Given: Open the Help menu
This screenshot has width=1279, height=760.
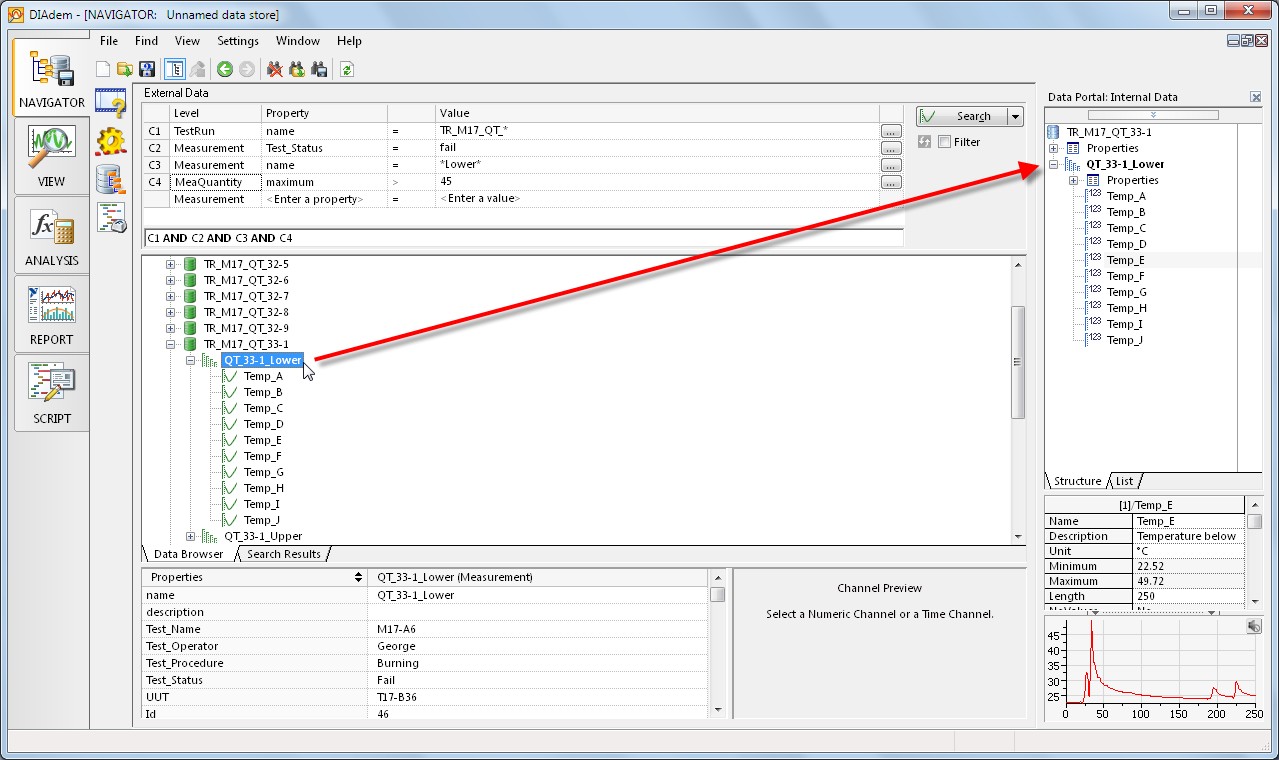Looking at the screenshot, I should tap(349, 41).
